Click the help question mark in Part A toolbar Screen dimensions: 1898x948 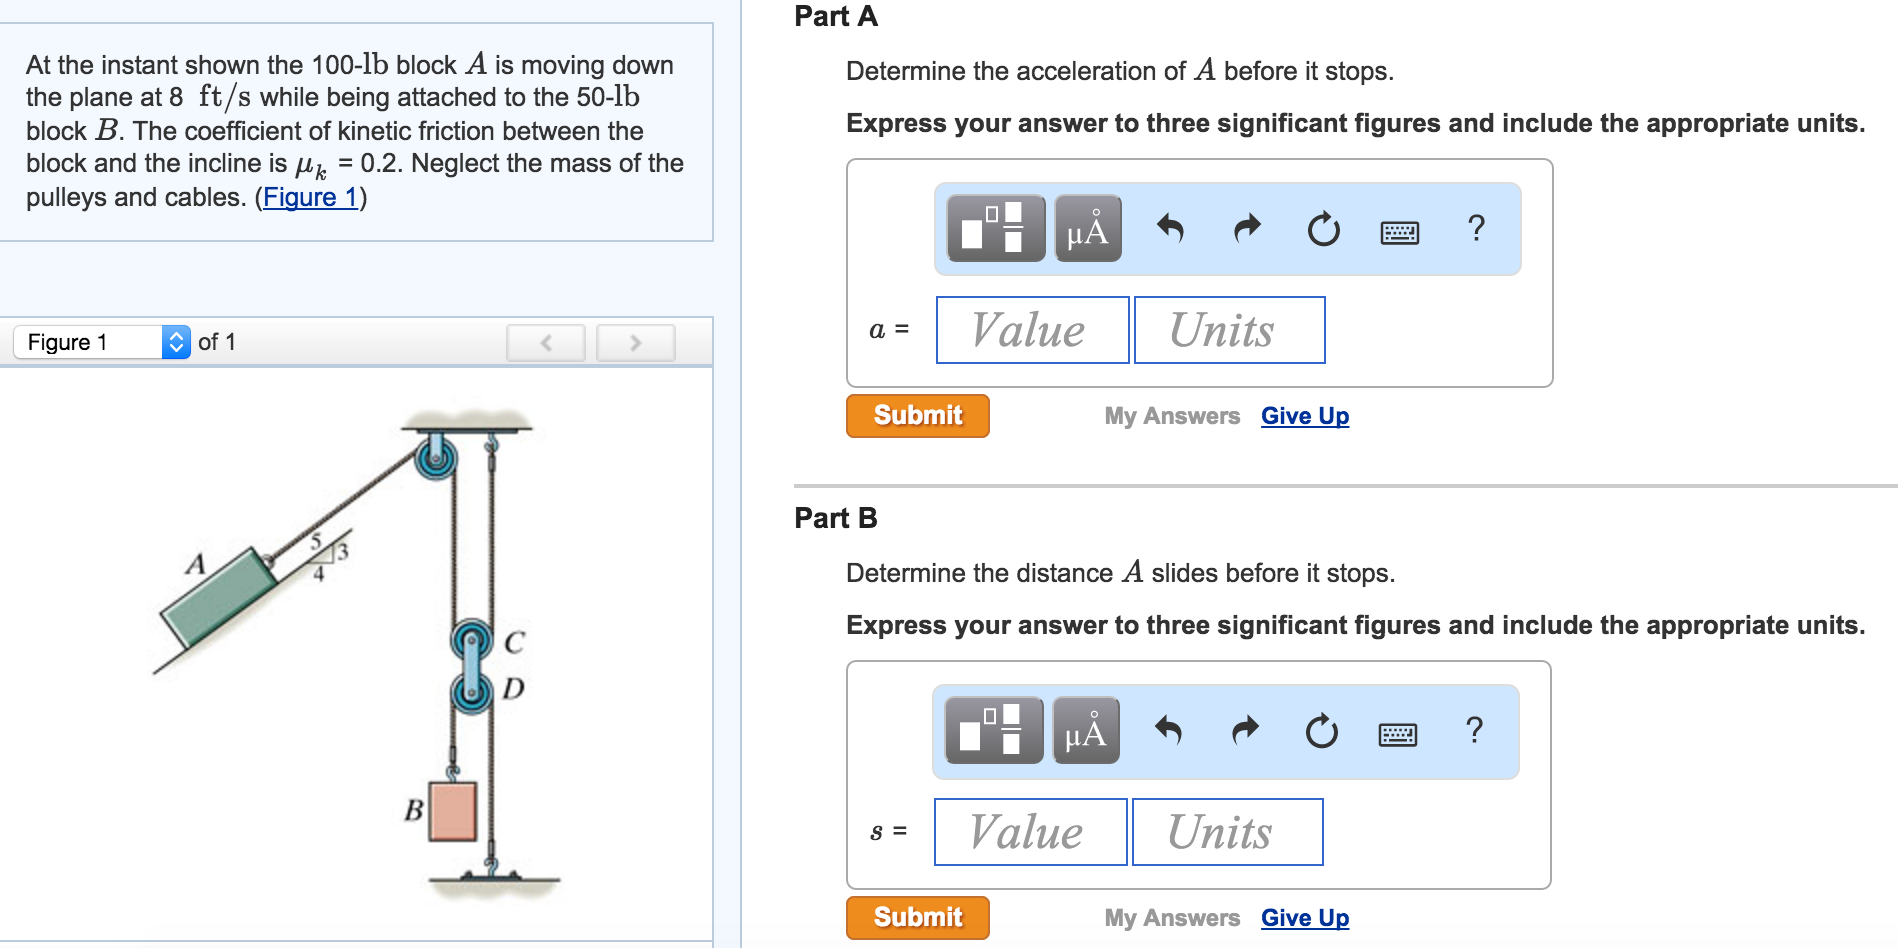pos(1475,228)
